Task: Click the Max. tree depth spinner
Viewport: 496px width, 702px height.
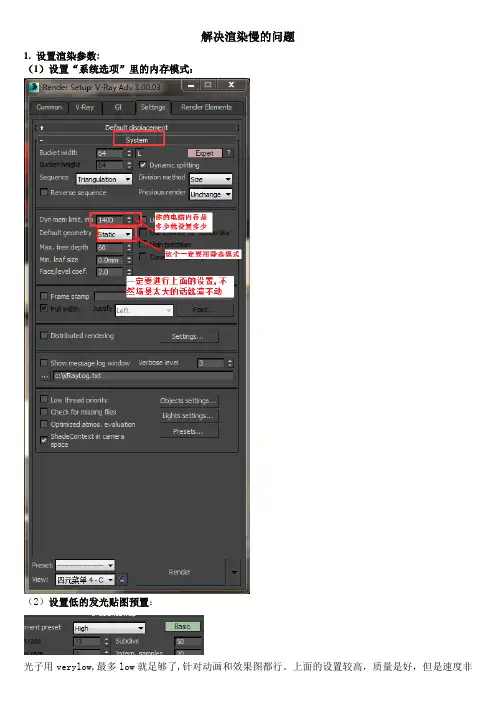Action: click(x=129, y=247)
